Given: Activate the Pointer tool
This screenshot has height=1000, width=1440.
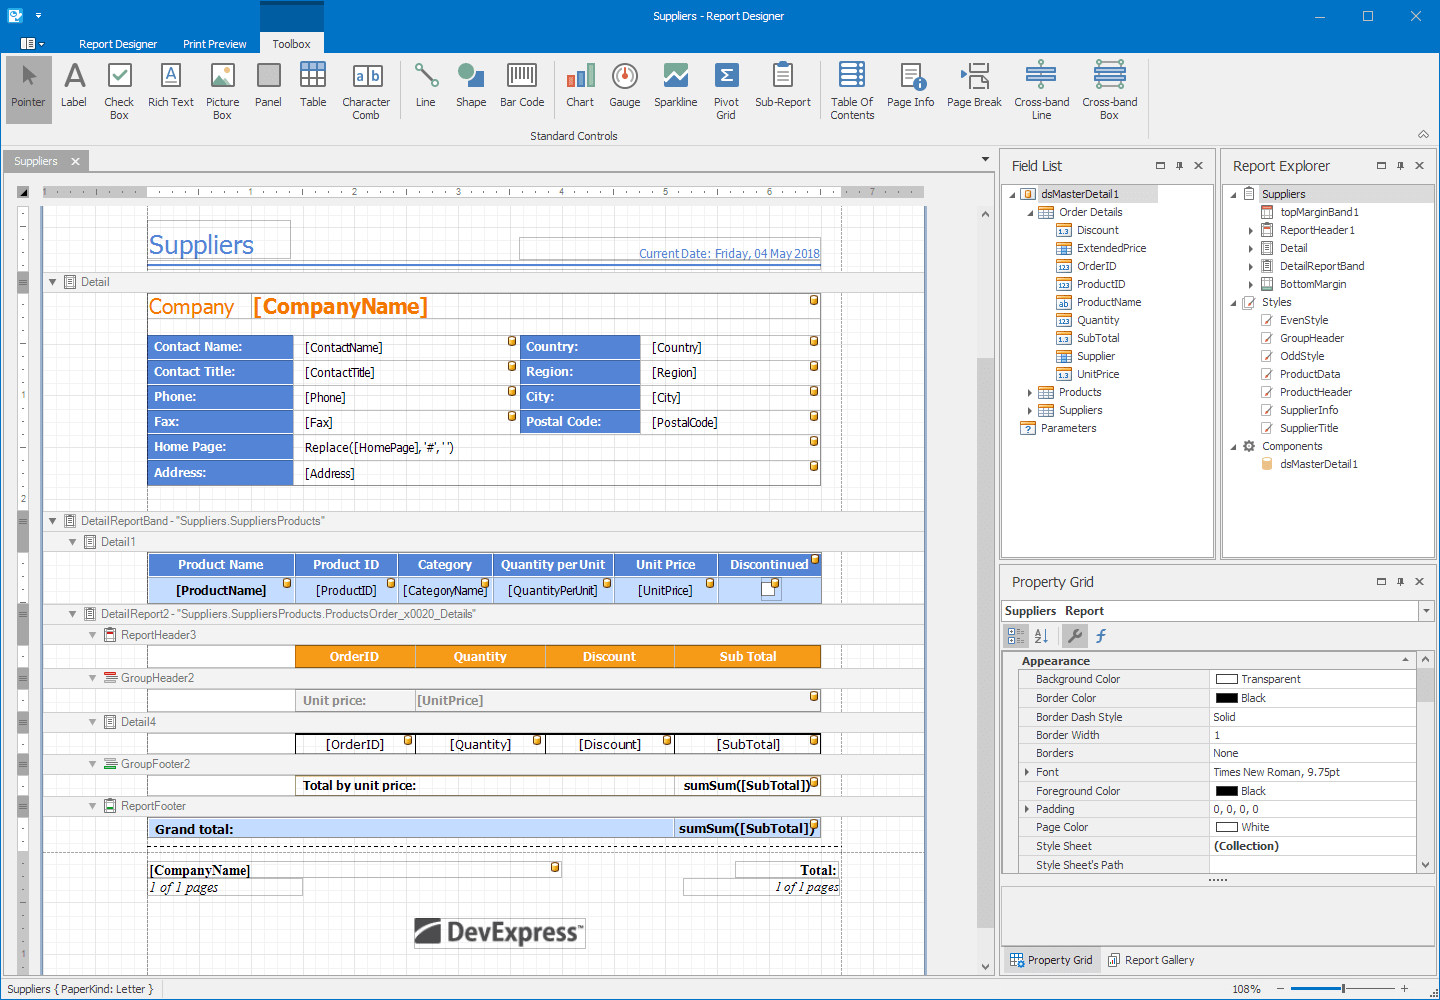Looking at the screenshot, I should [x=28, y=88].
